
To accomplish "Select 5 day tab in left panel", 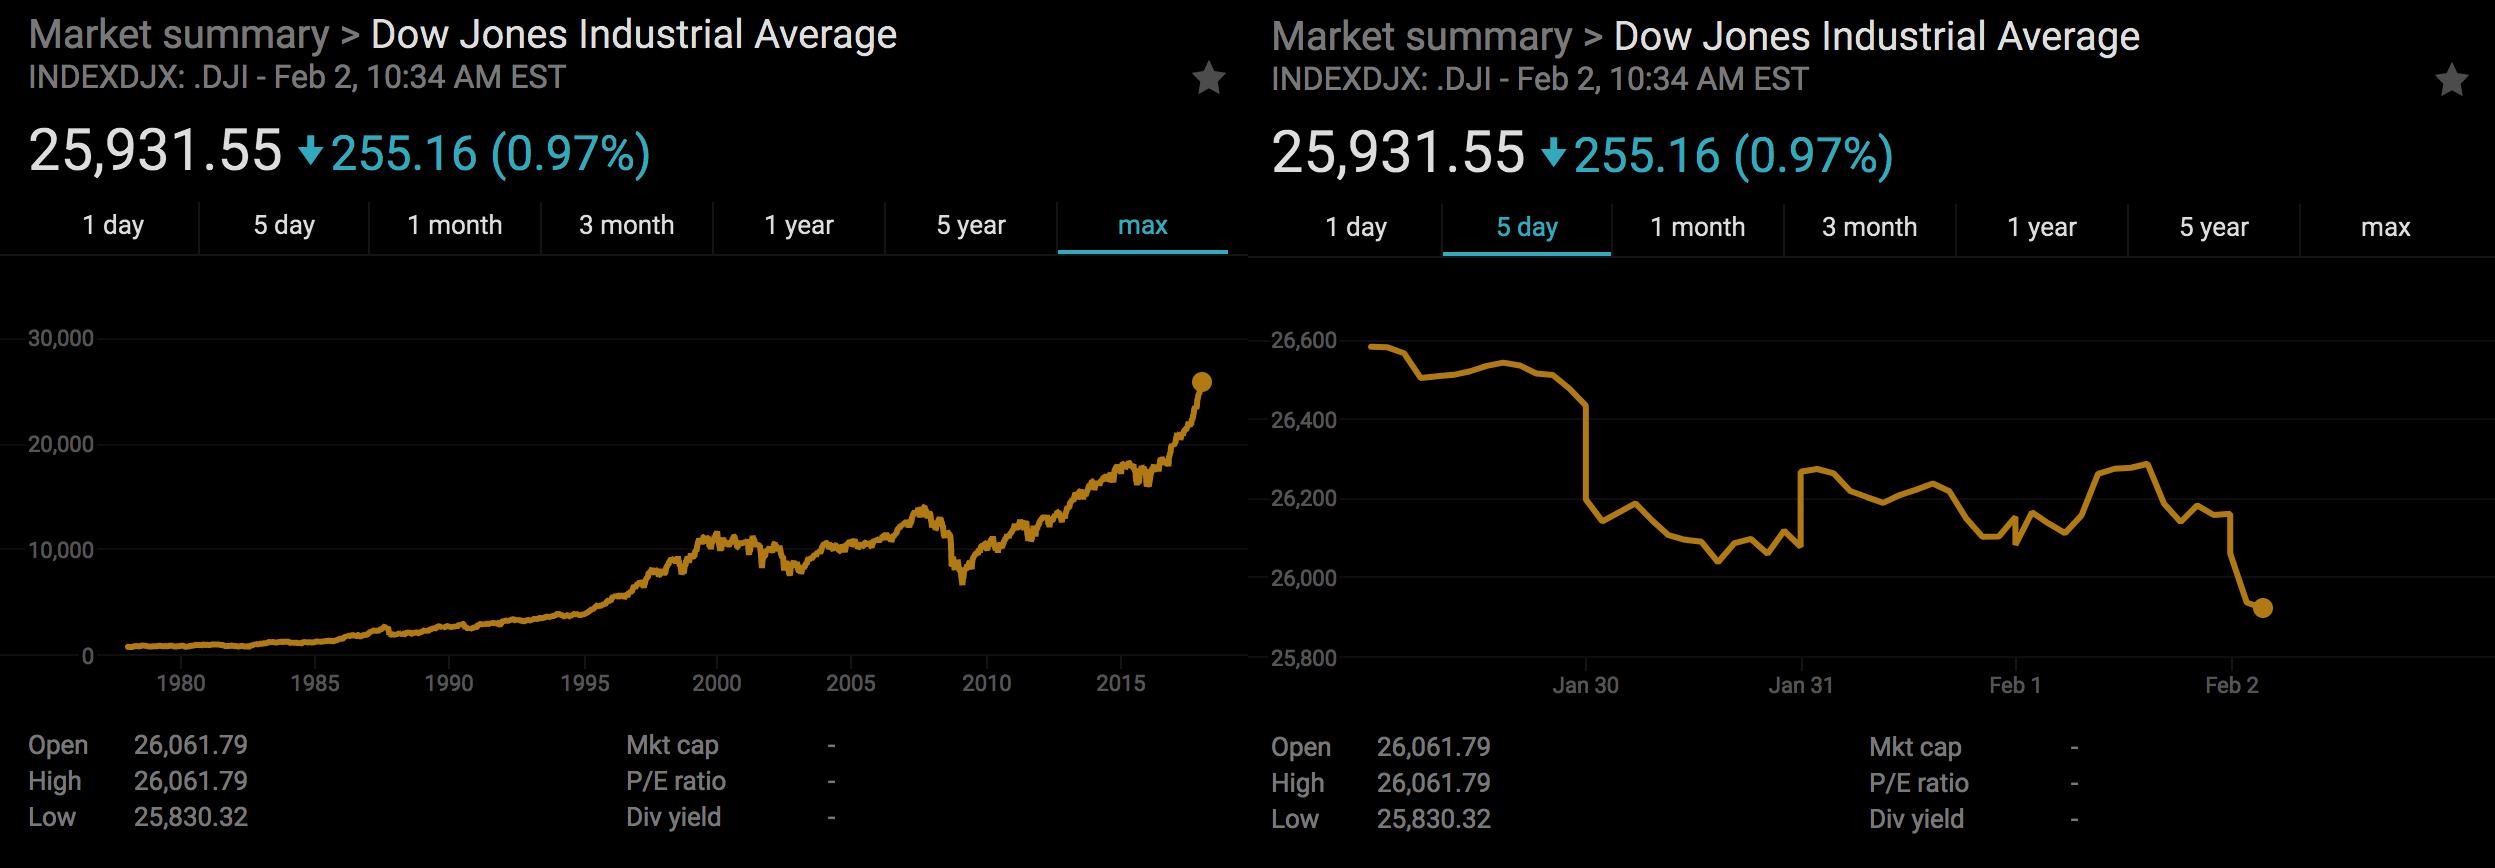I will [x=284, y=225].
